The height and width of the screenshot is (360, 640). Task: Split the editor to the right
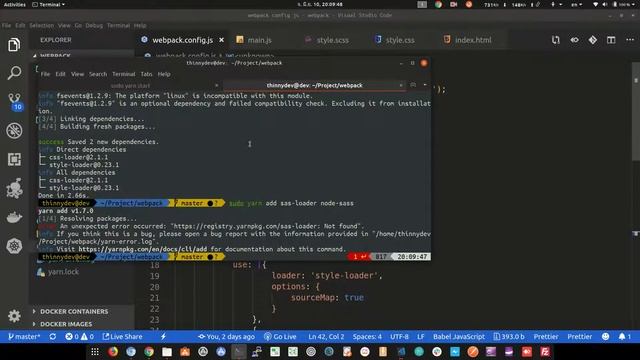611,40
